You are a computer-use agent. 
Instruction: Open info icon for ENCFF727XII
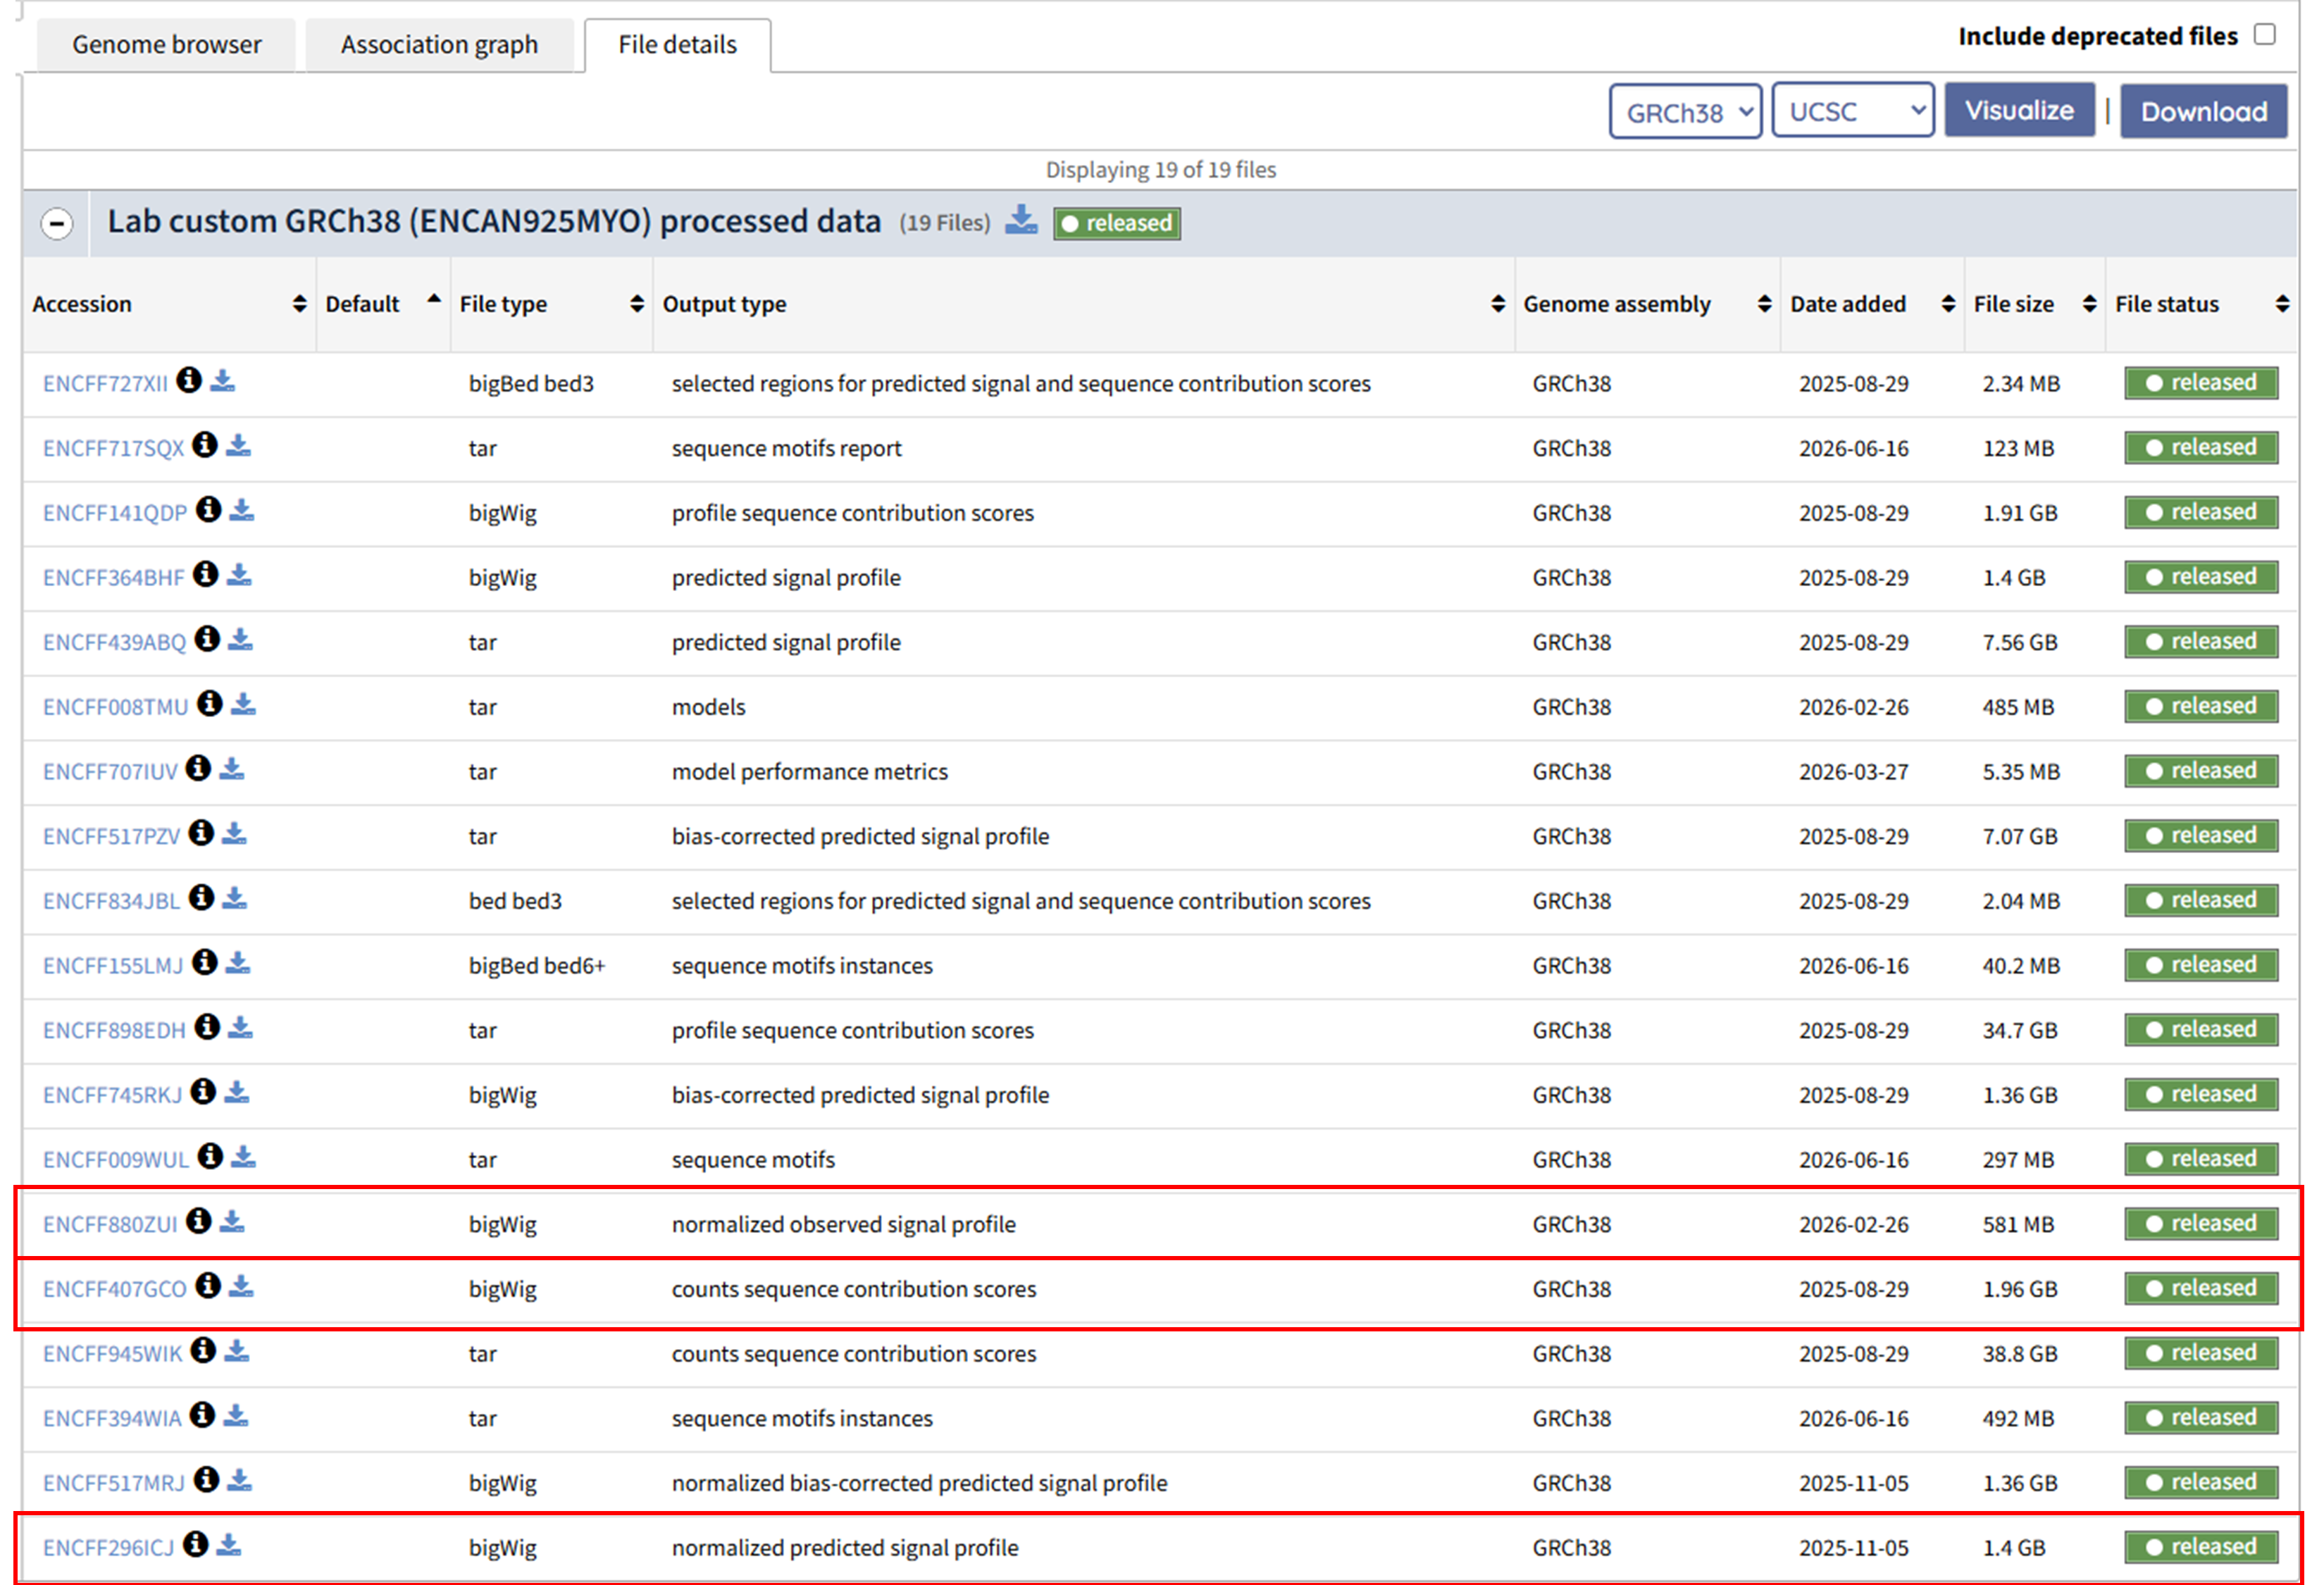[x=189, y=381]
